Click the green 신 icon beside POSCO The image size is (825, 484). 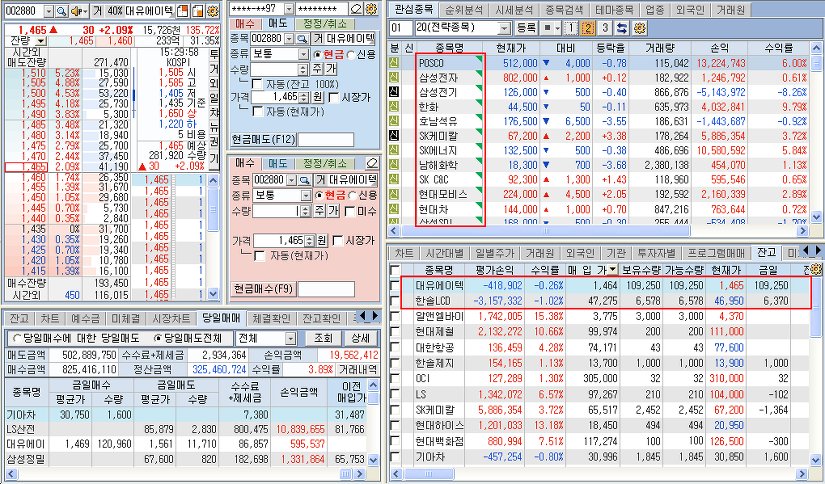pyautogui.click(x=395, y=63)
